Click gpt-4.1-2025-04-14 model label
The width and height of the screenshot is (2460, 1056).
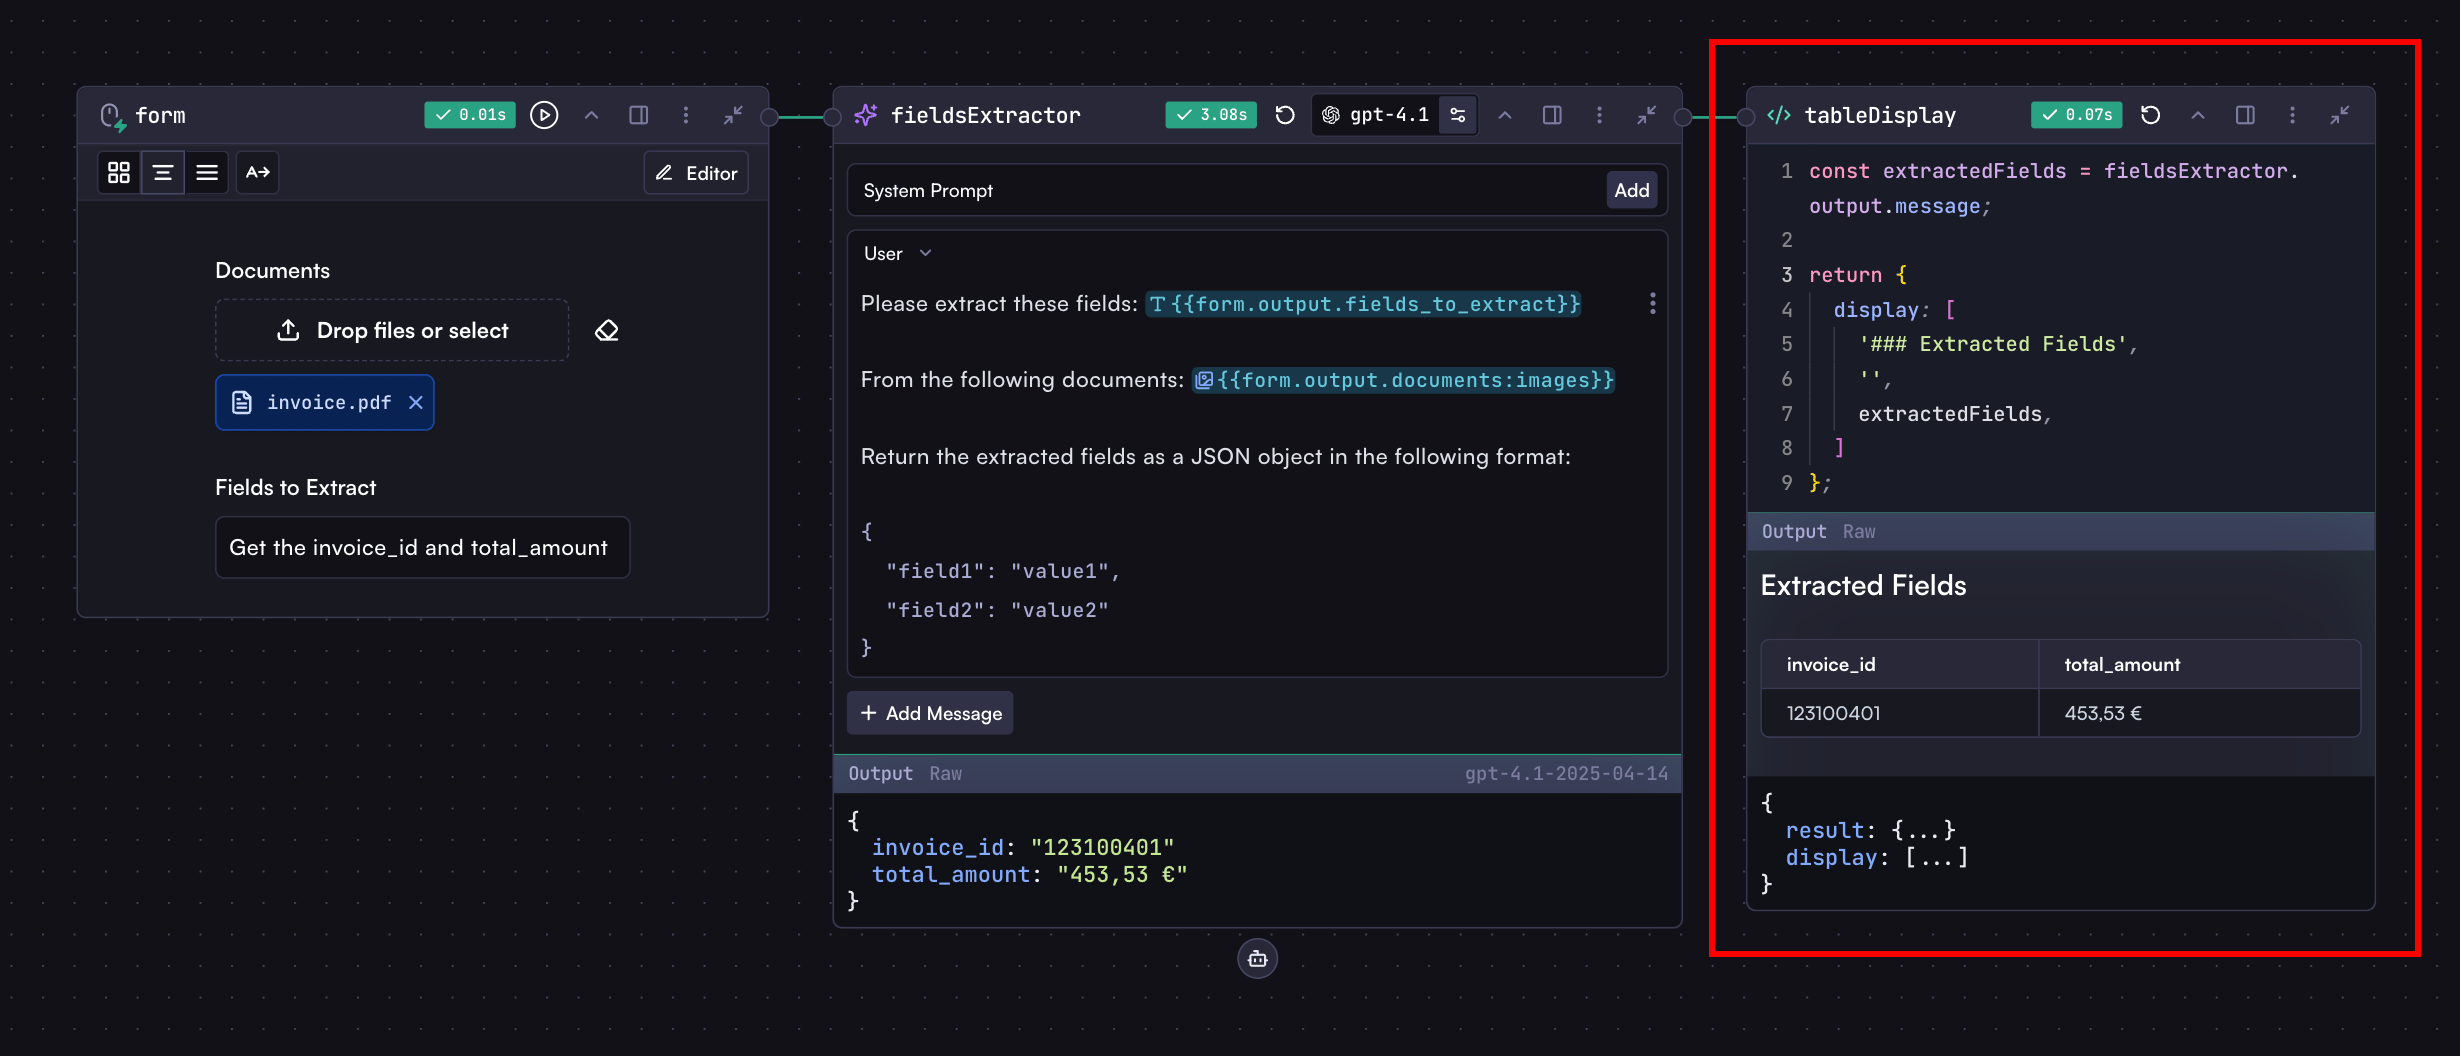tap(1566, 773)
